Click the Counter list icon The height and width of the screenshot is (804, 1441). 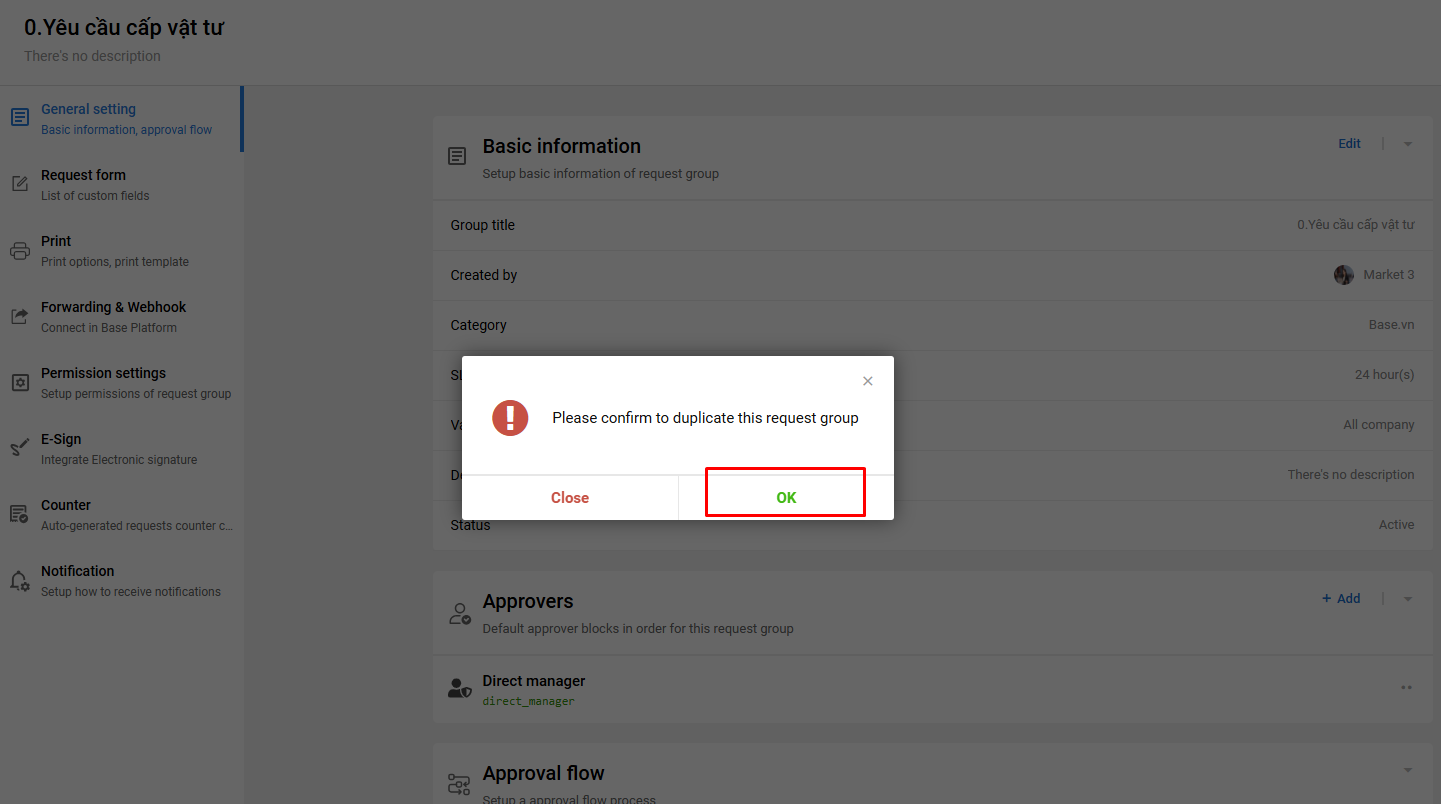tap(20, 514)
